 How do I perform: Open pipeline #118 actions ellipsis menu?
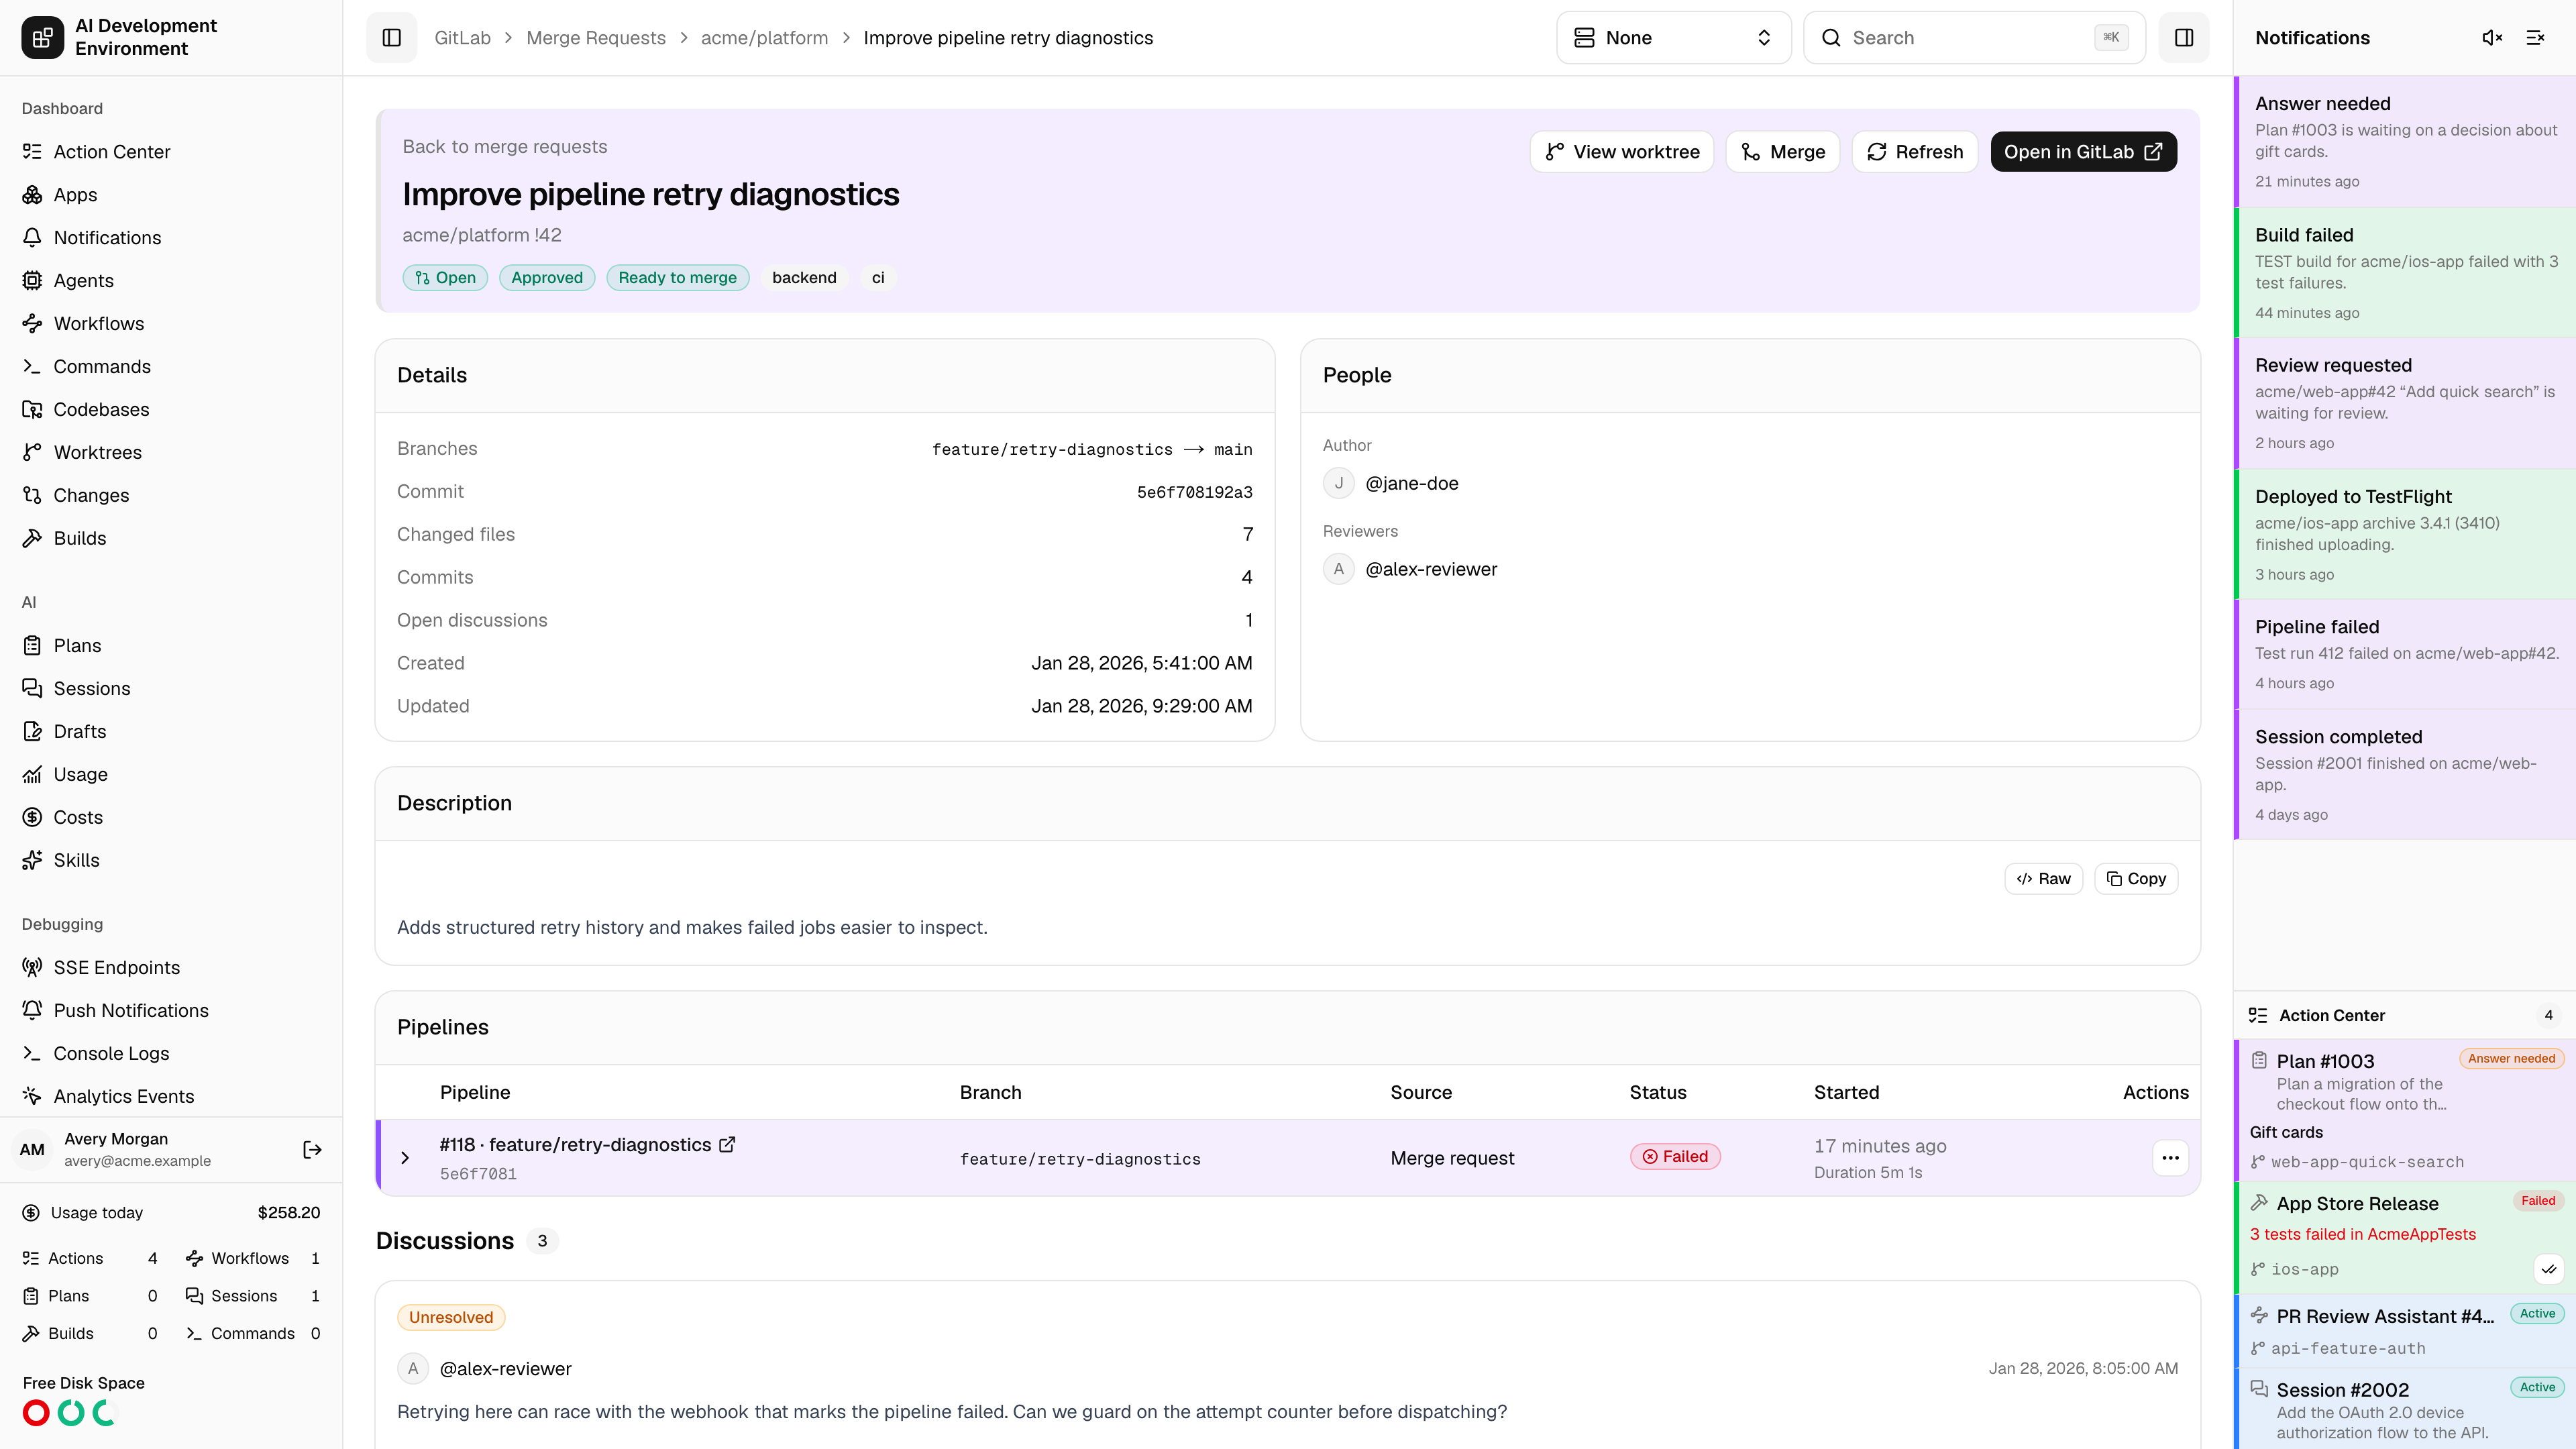click(2170, 1158)
